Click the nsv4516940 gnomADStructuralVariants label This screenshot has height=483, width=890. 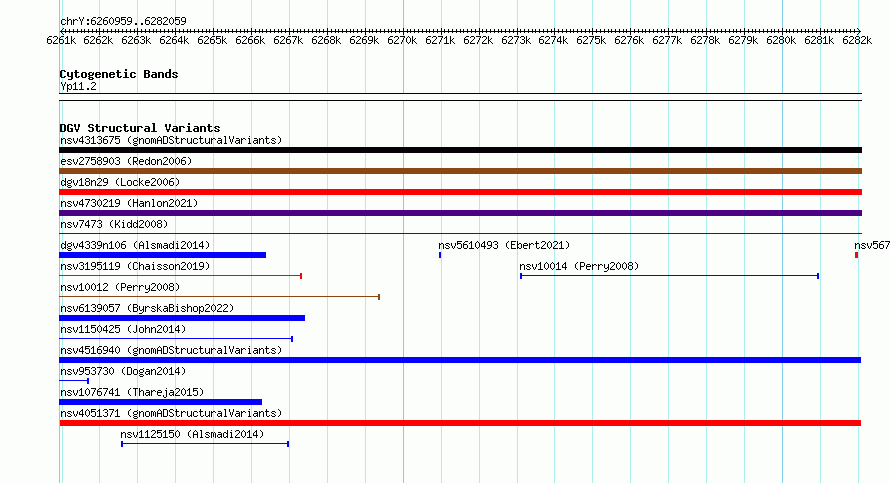pyautogui.click(x=171, y=350)
